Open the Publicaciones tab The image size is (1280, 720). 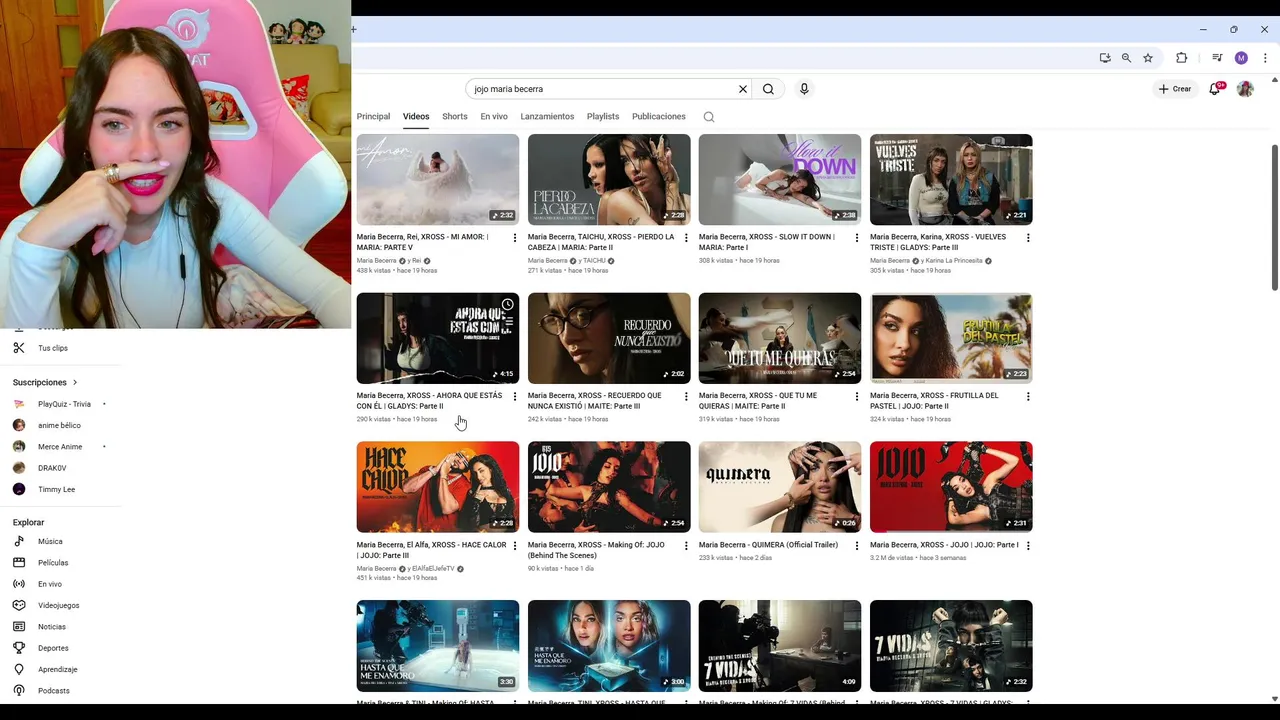point(659,117)
